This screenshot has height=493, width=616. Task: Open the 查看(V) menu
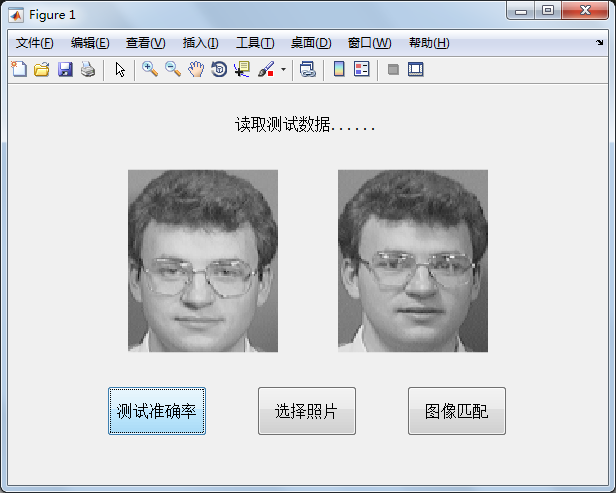click(x=146, y=43)
